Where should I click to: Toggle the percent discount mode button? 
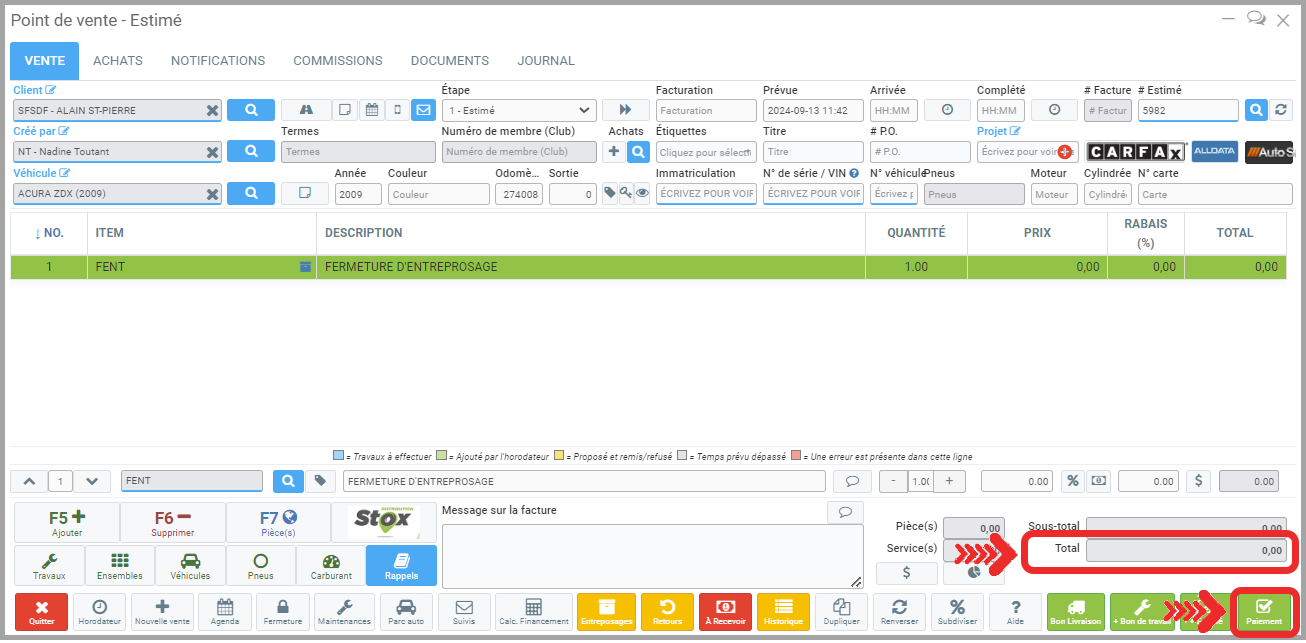(x=1072, y=481)
